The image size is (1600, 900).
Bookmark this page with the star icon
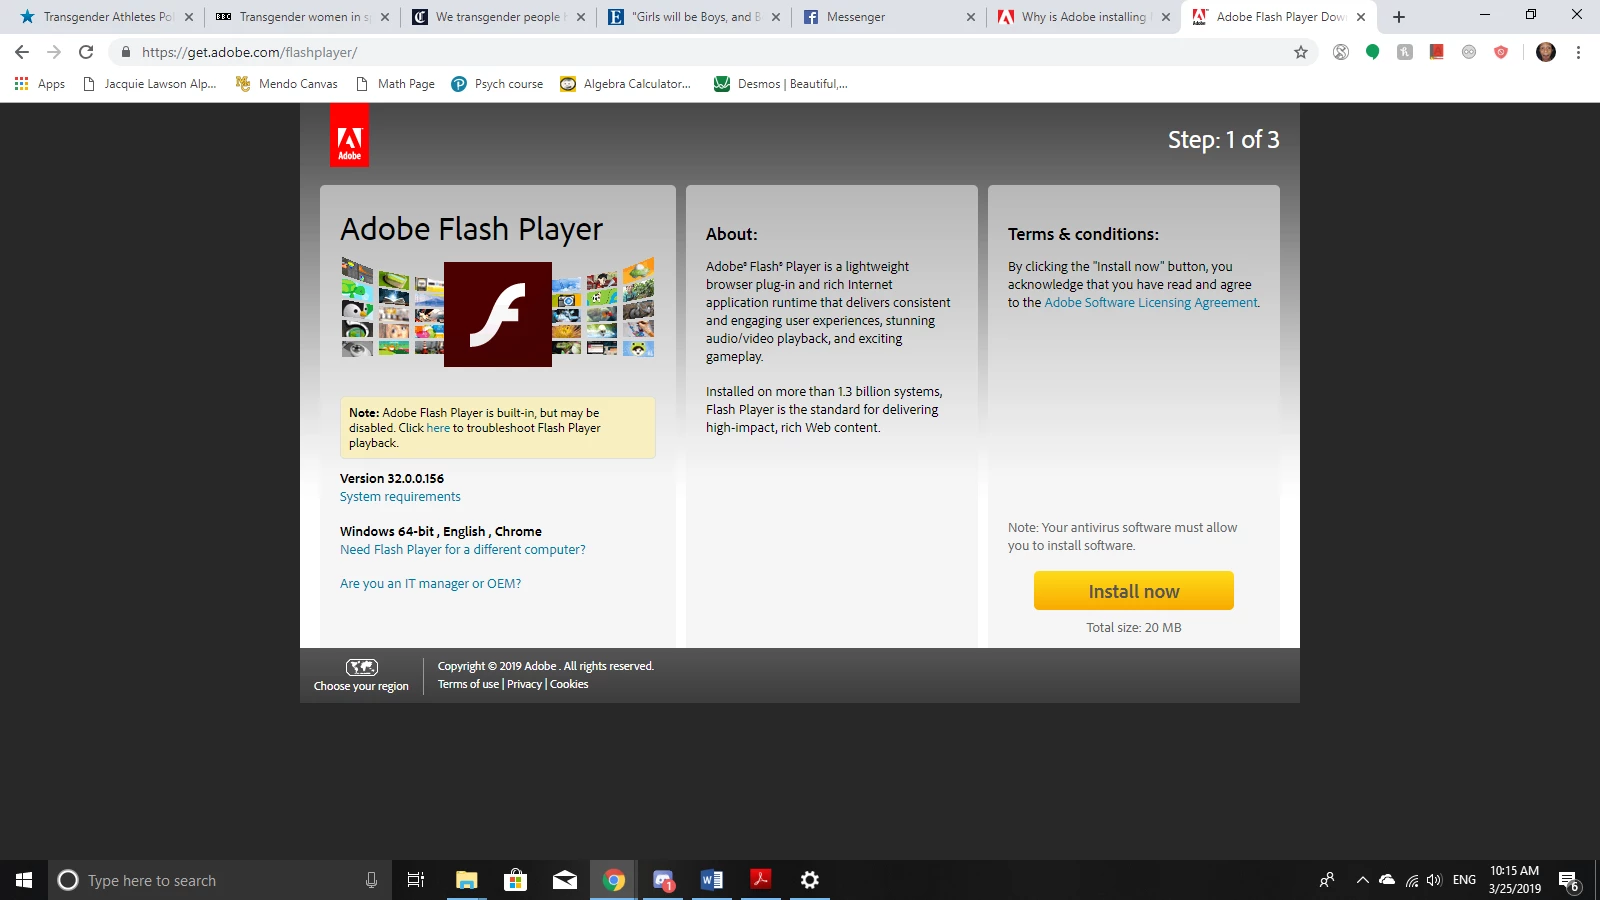(x=1301, y=52)
